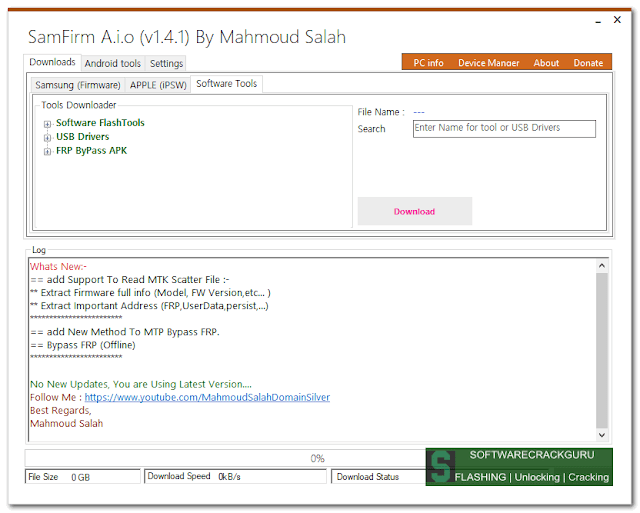Viewport: 640px width, 513px height.
Task: Click the File Size 0 GB field
Action: point(82,477)
